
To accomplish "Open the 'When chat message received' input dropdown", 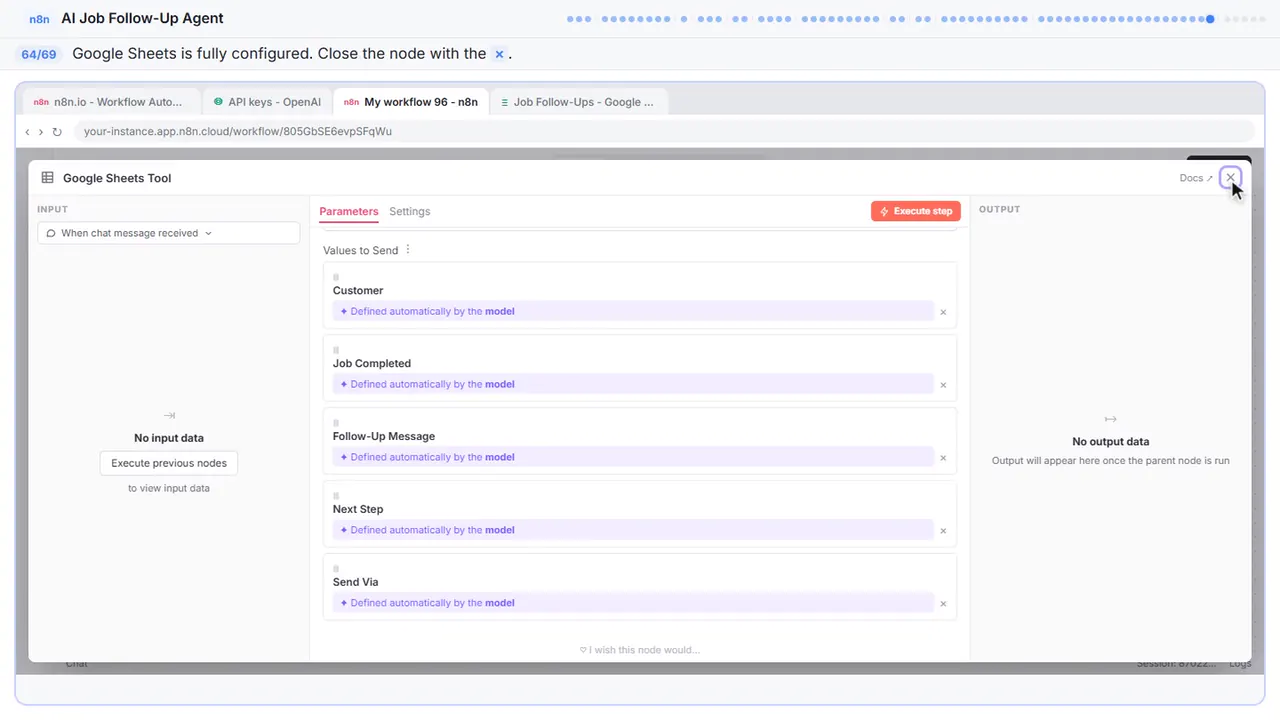I will coord(169,233).
